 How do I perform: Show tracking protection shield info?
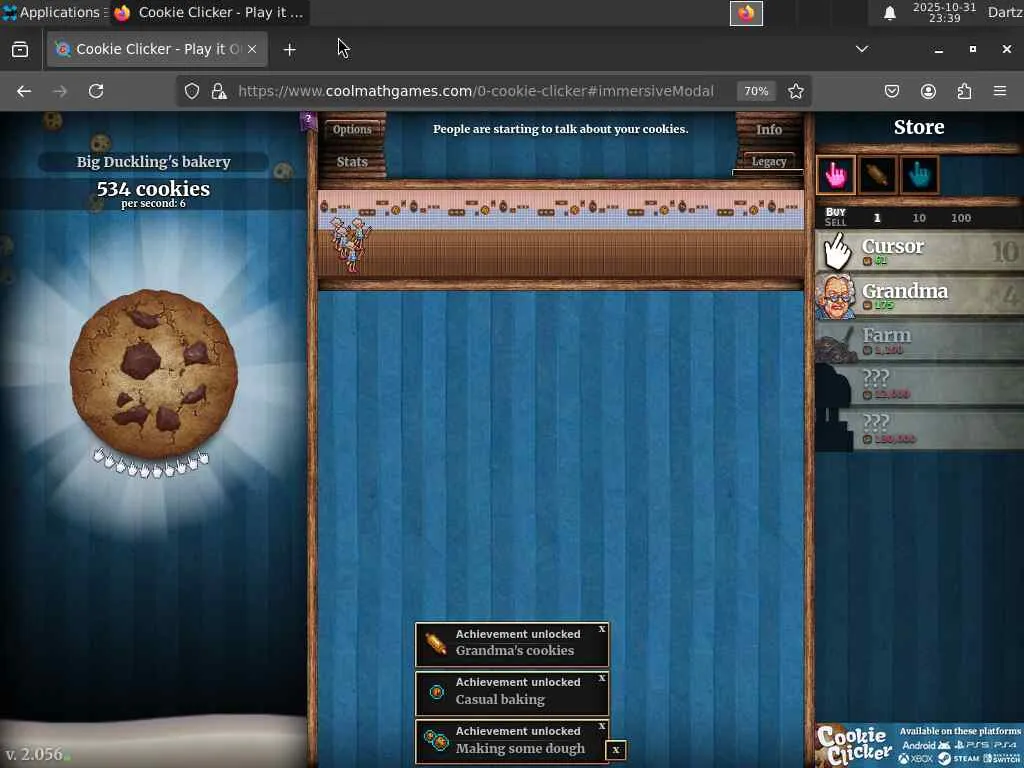[x=191, y=91]
